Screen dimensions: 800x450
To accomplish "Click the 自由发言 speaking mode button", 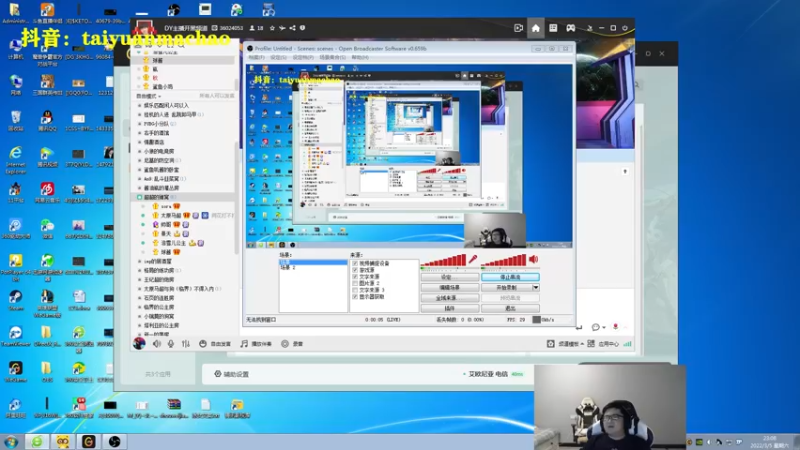I will (x=215, y=343).
